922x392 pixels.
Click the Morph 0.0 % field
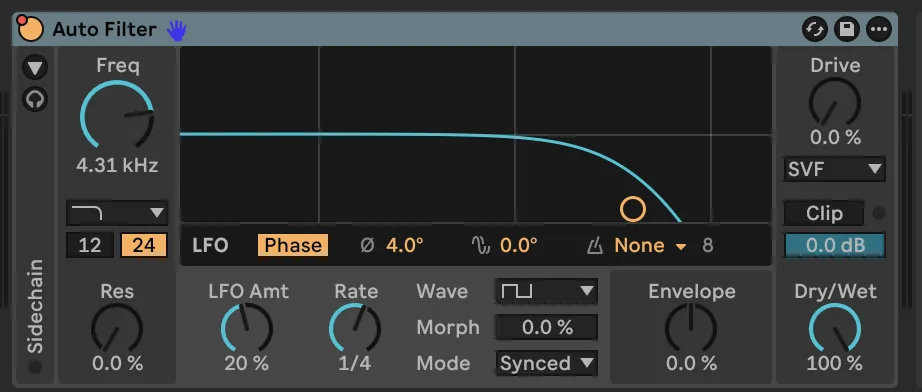pos(546,327)
